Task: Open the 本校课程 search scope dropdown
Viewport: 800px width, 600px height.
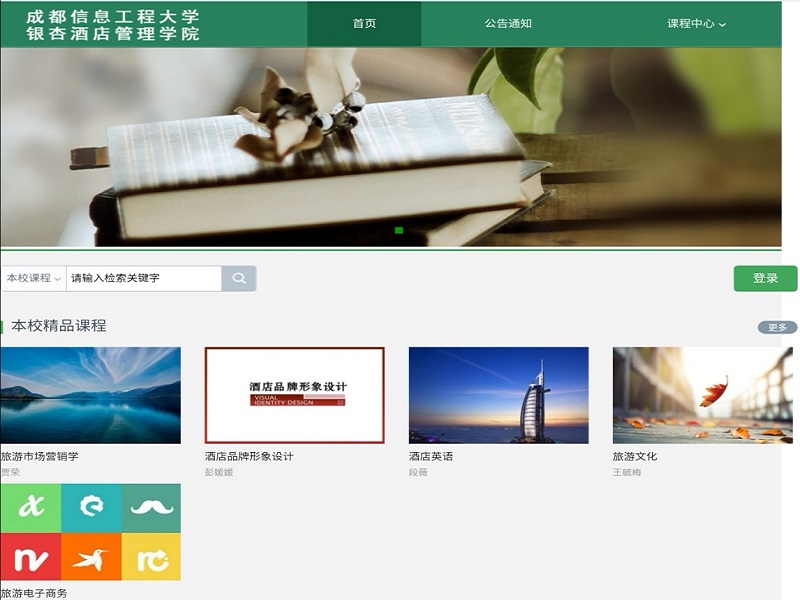Action: click(33, 278)
